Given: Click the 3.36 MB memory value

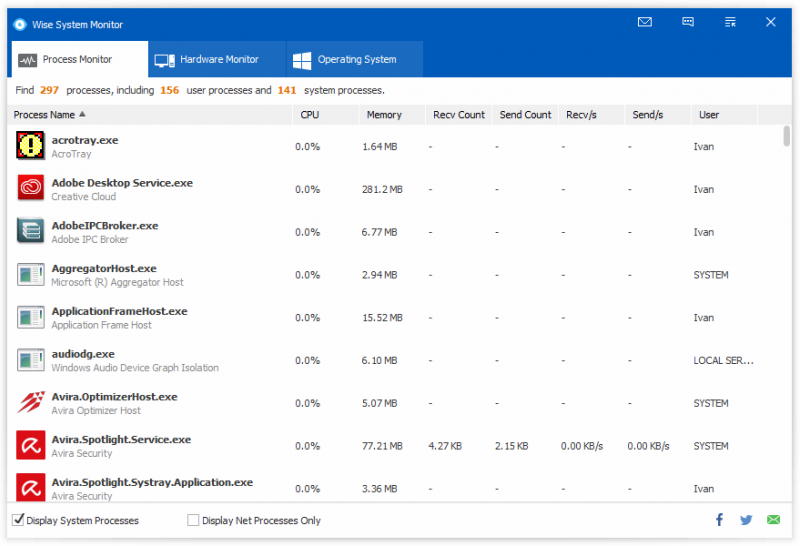Looking at the screenshot, I should coord(380,489).
